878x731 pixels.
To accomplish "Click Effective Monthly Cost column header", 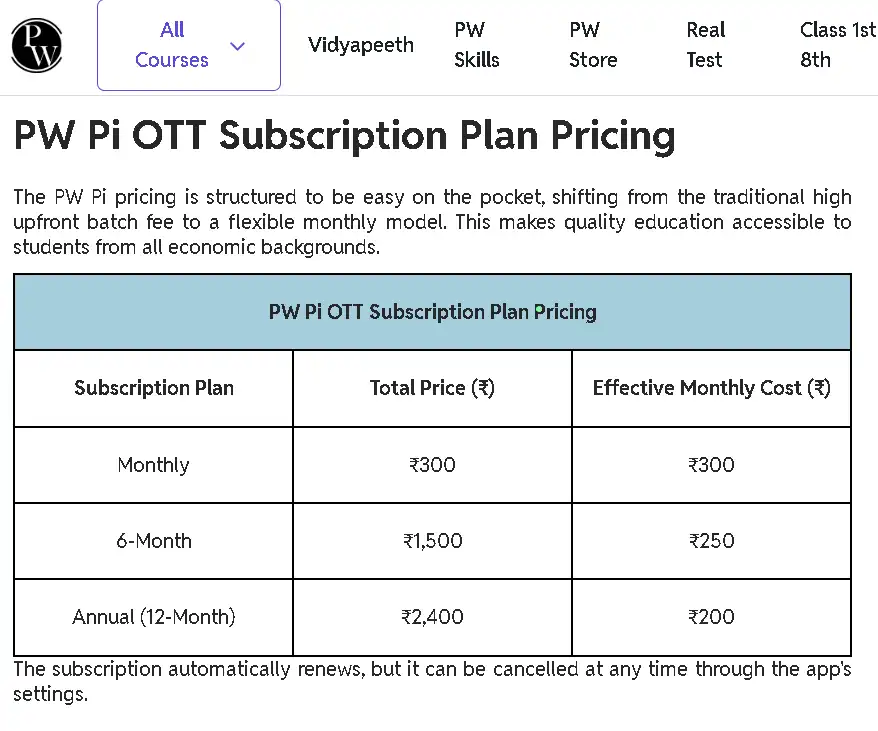I will [x=711, y=388].
